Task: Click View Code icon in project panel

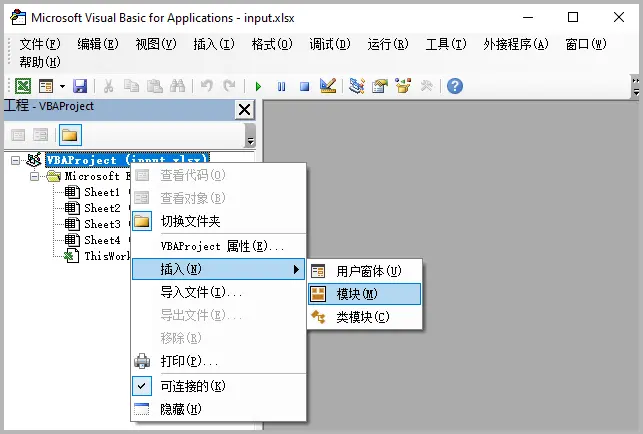Action: 18,135
